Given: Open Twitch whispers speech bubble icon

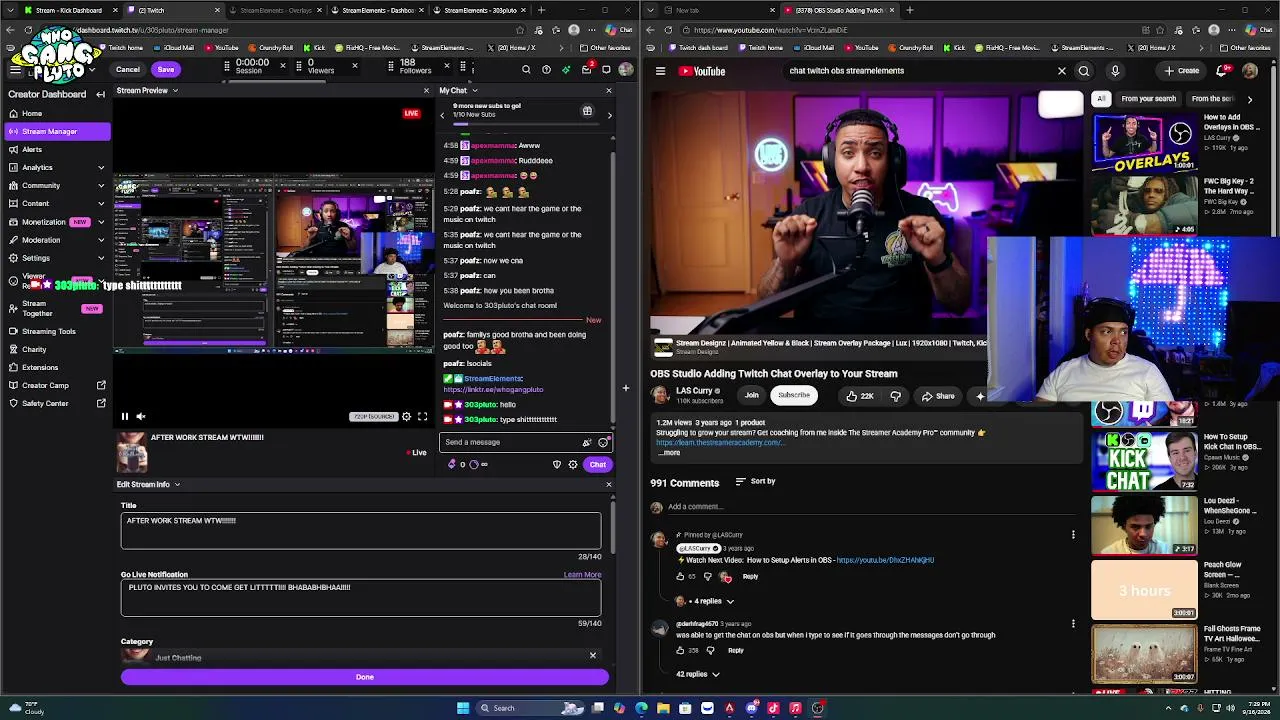Looking at the screenshot, I should 606,70.
